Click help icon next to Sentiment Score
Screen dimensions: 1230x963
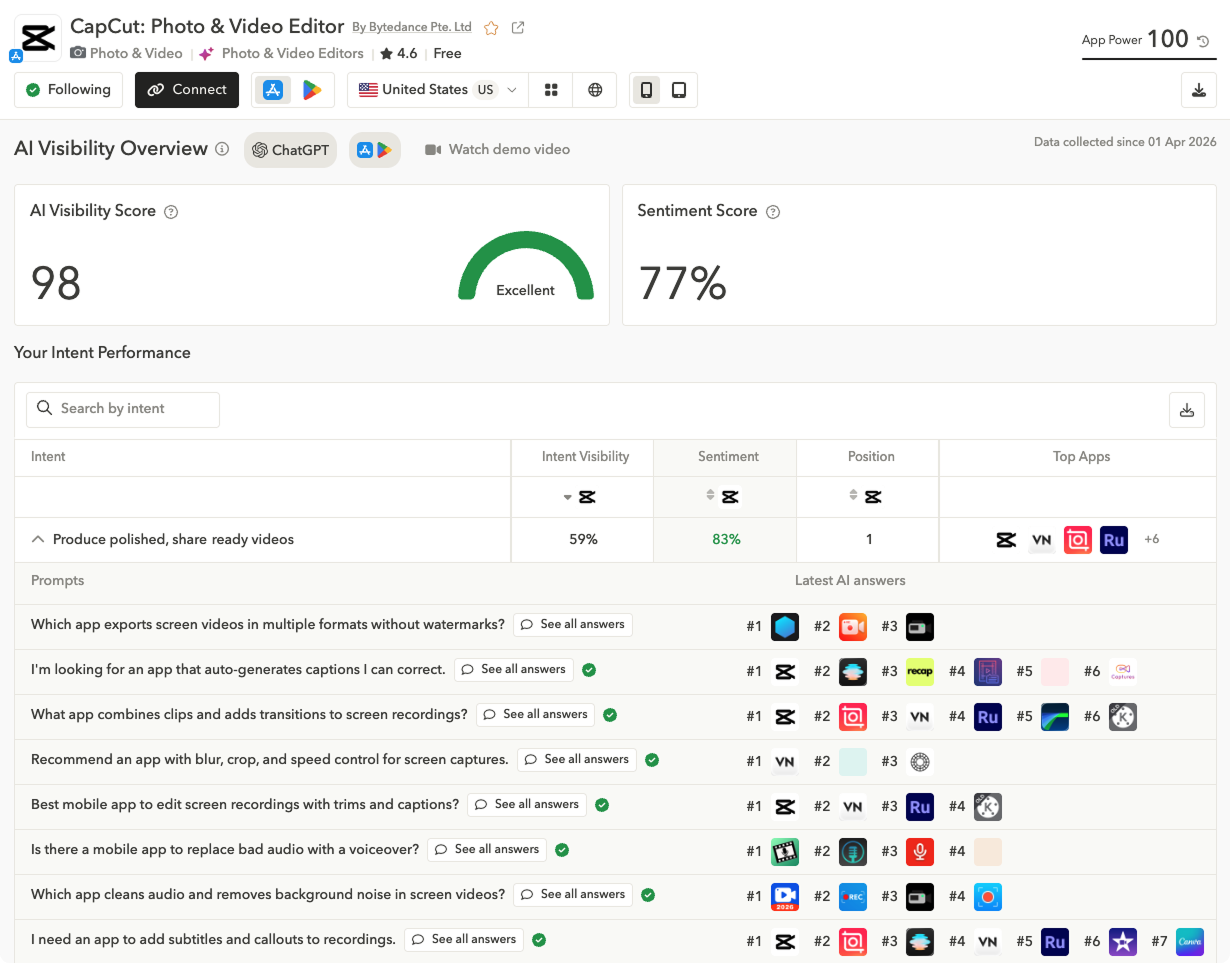tap(772, 212)
